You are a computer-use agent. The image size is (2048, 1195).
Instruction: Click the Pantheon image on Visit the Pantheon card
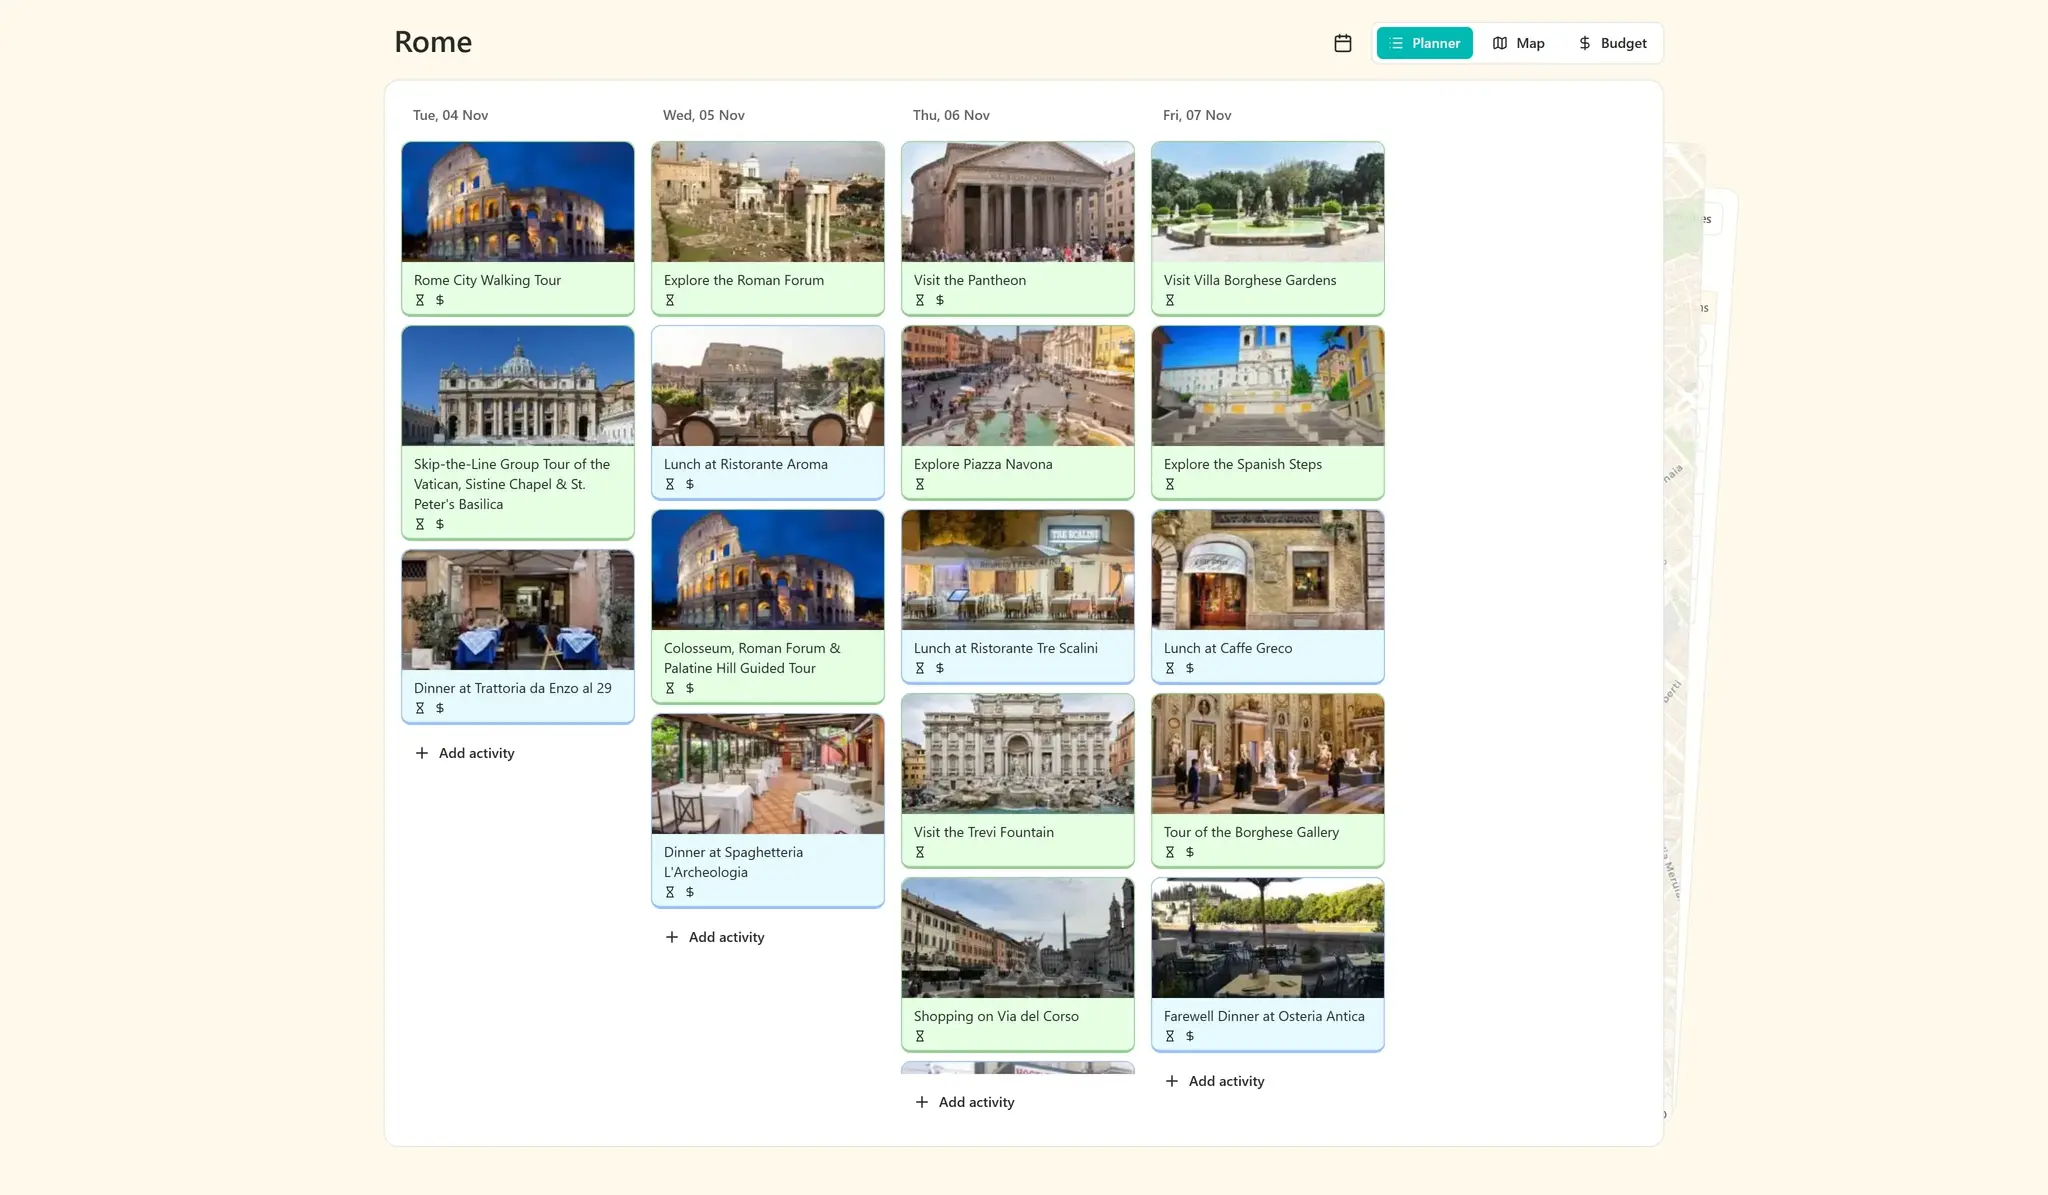pyautogui.click(x=1017, y=201)
